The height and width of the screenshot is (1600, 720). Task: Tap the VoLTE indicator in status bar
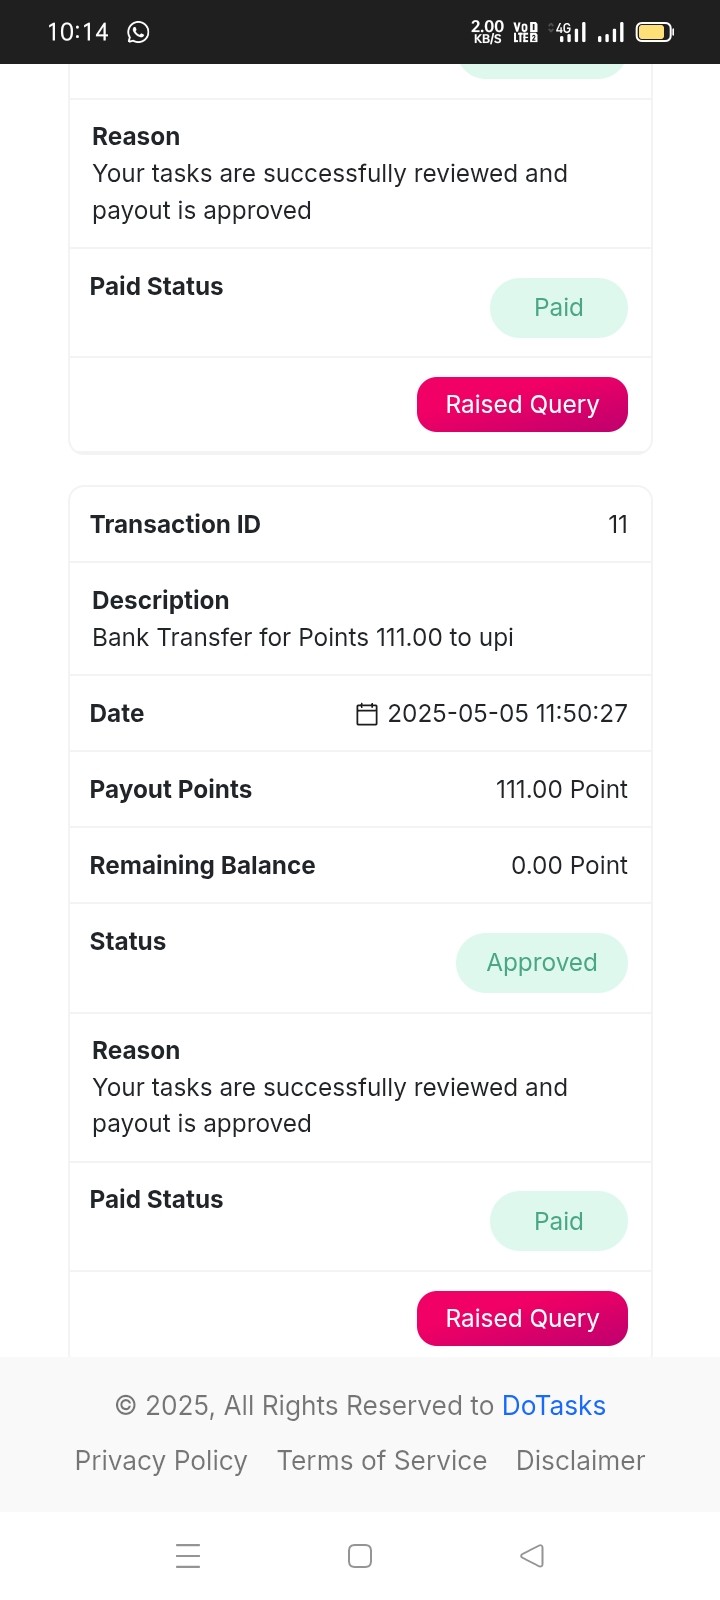pyautogui.click(x=525, y=32)
